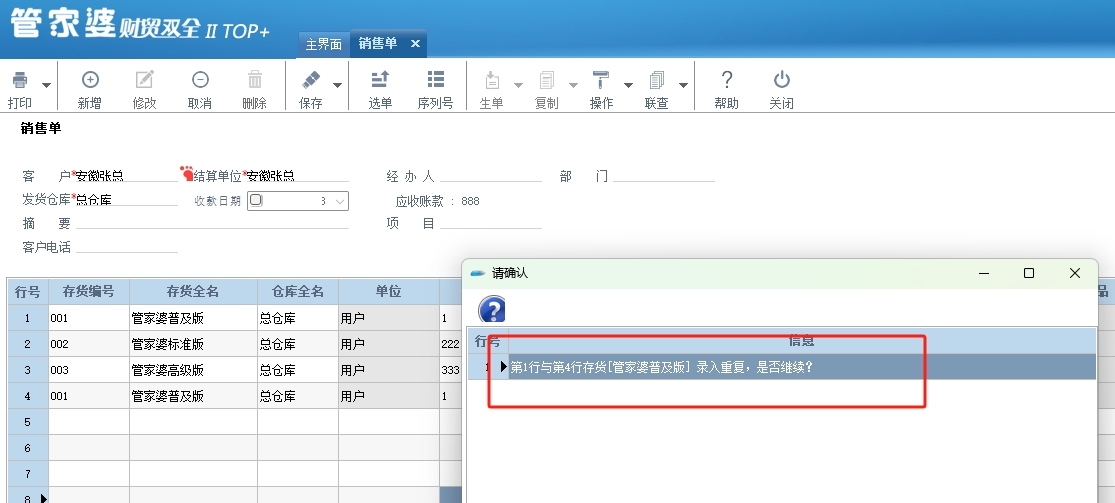The image size is (1115, 503).
Task: Click the 信息 column header in dialog
Action: 802,341
